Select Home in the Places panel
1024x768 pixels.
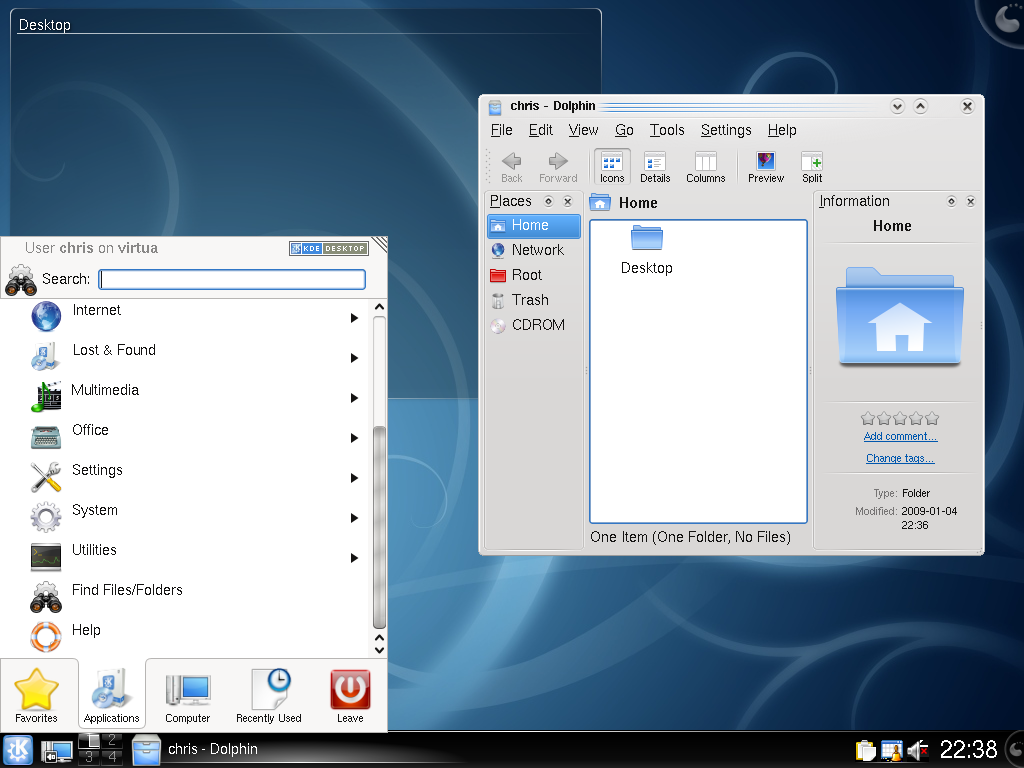534,225
